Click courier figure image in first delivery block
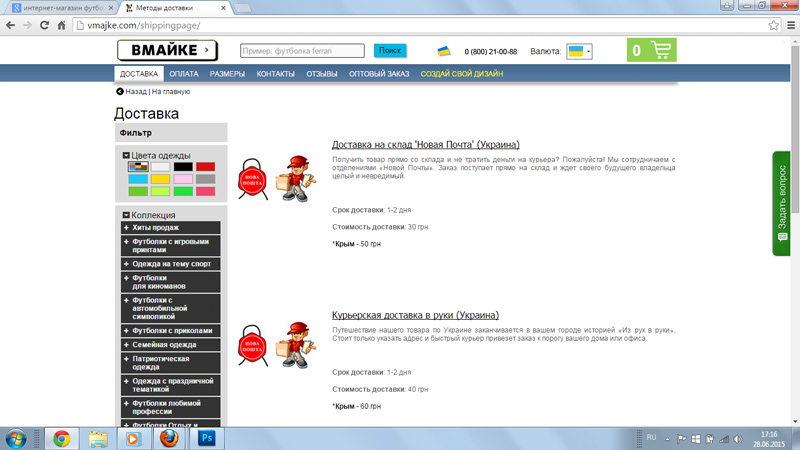 (296, 179)
